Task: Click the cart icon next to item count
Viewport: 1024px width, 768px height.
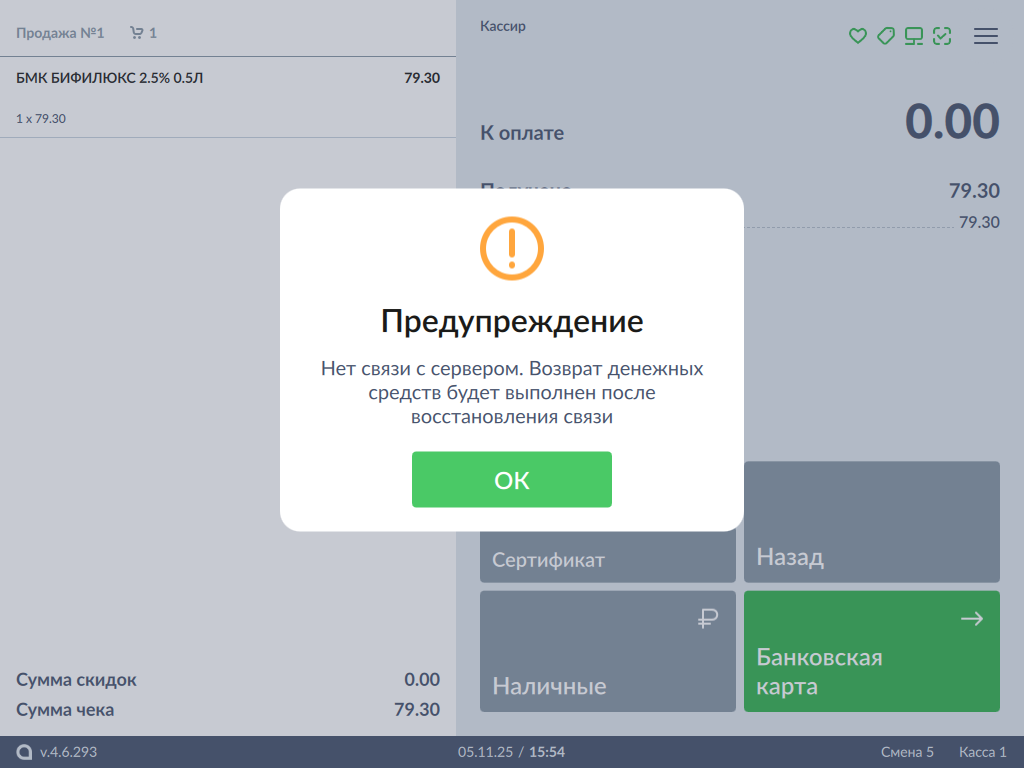Action: [x=137, y=33]
